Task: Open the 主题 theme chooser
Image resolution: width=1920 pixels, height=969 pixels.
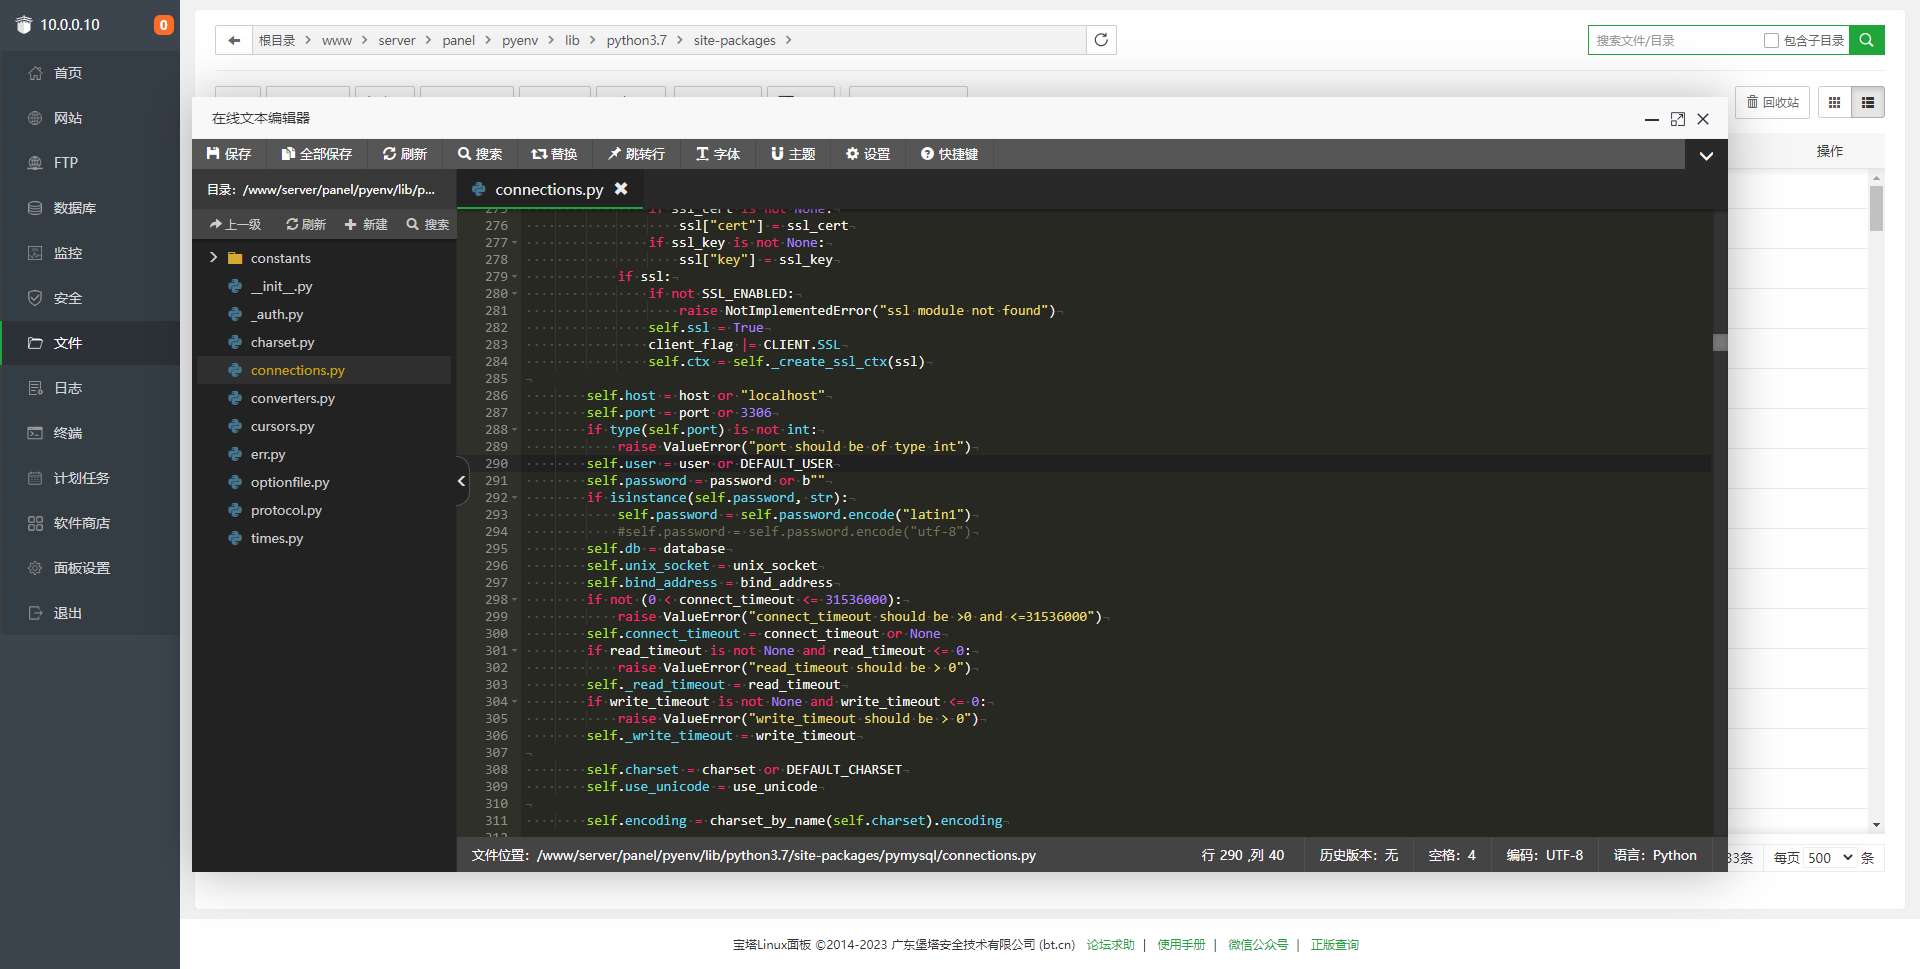Action: tap(793, 154)
